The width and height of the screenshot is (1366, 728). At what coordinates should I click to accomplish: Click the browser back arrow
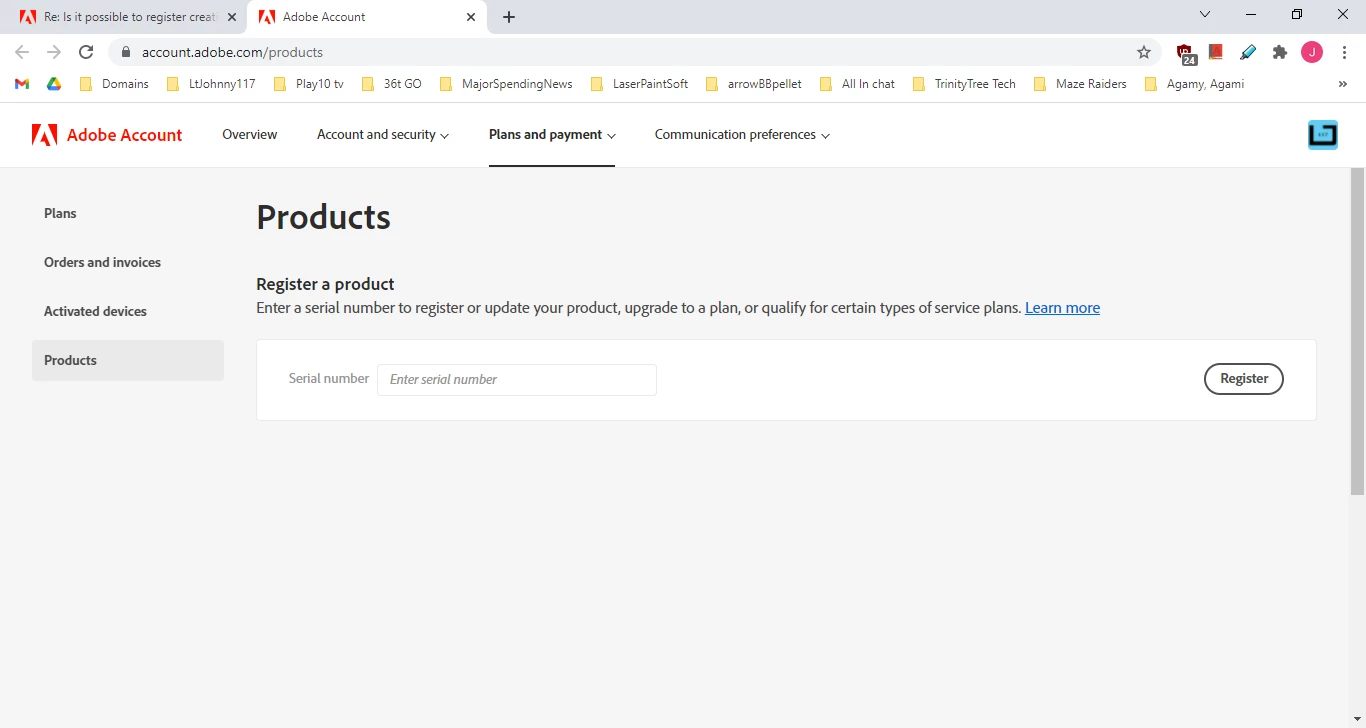22,52
